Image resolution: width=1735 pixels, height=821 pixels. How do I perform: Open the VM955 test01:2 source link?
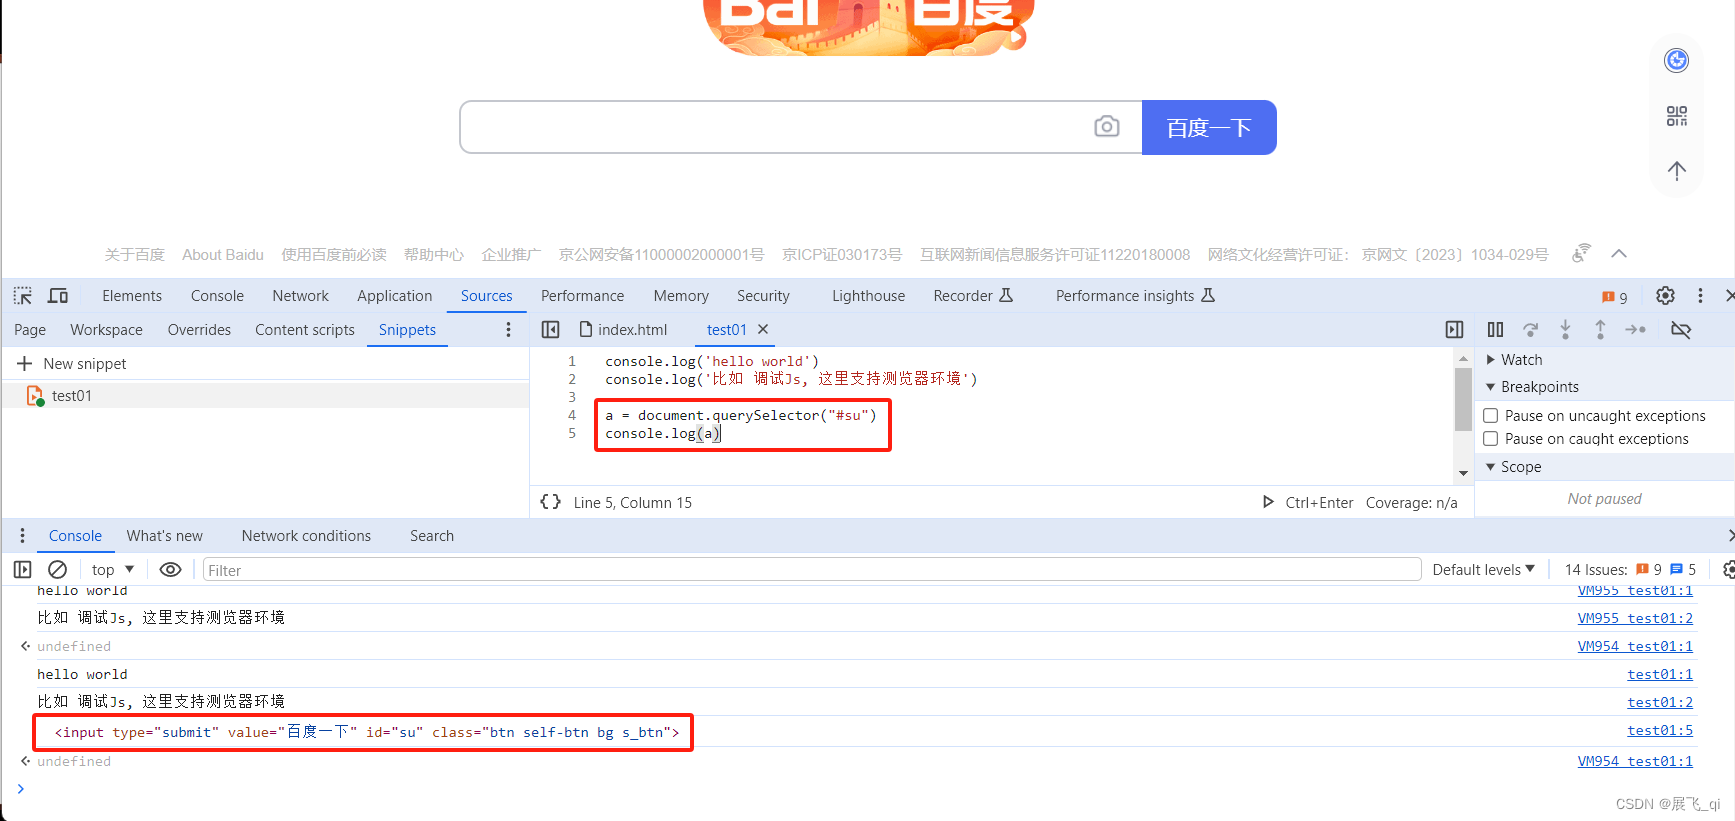(x=1635, y=618)
